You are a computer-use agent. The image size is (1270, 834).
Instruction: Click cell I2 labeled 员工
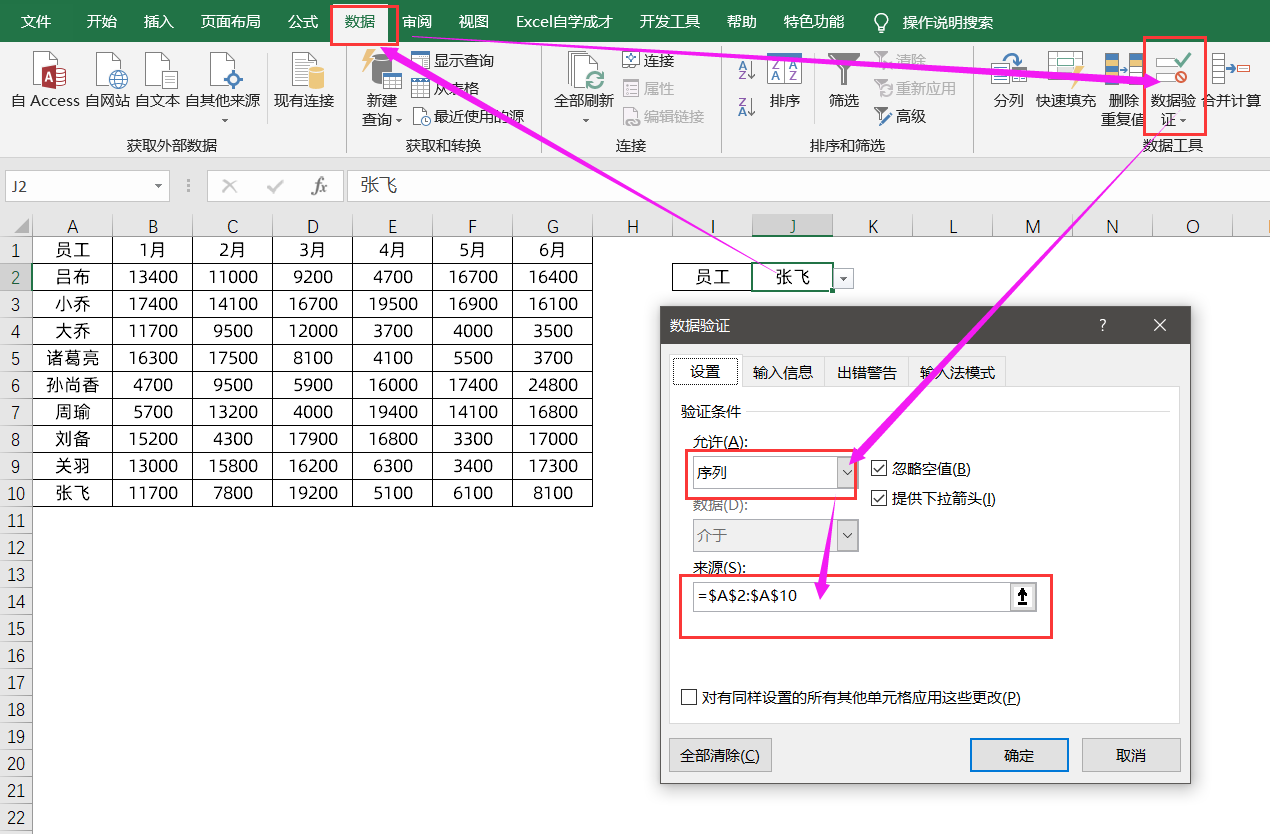(713, 277)
